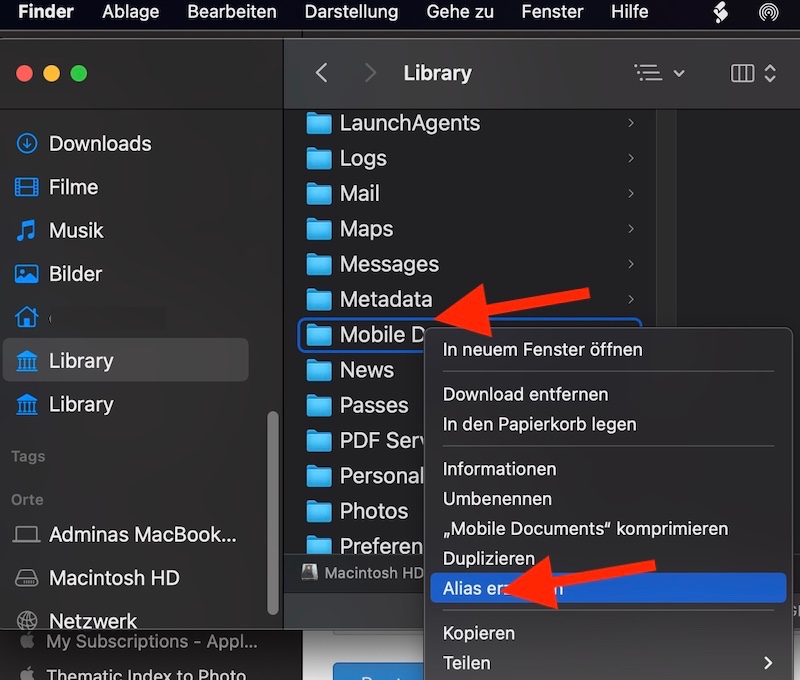The width and height of the screenshot is (800, 680).
Task: Expand Logs with its chevron
Action: [631, 158]
